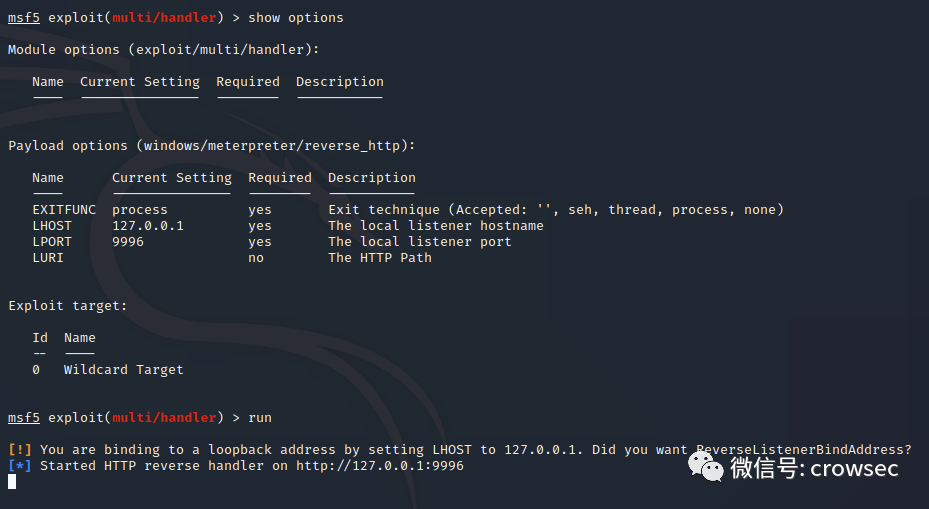This screenshot has height=509, width=929.
Task: Click the LHOST value 127.0.0.1
Action: (x=148, y=226)
